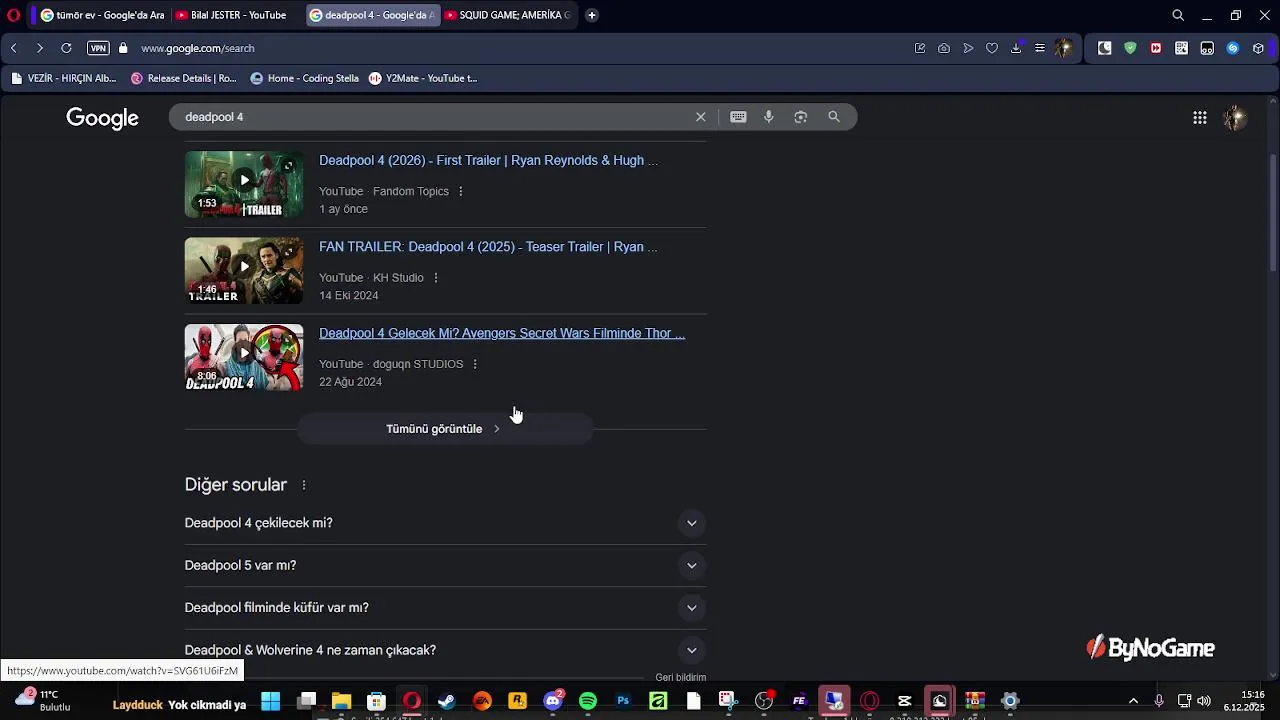The height and width of the screenshot is (720, 1280).
Task: Click the QR code extension icon
Action: coord(1181,48)
